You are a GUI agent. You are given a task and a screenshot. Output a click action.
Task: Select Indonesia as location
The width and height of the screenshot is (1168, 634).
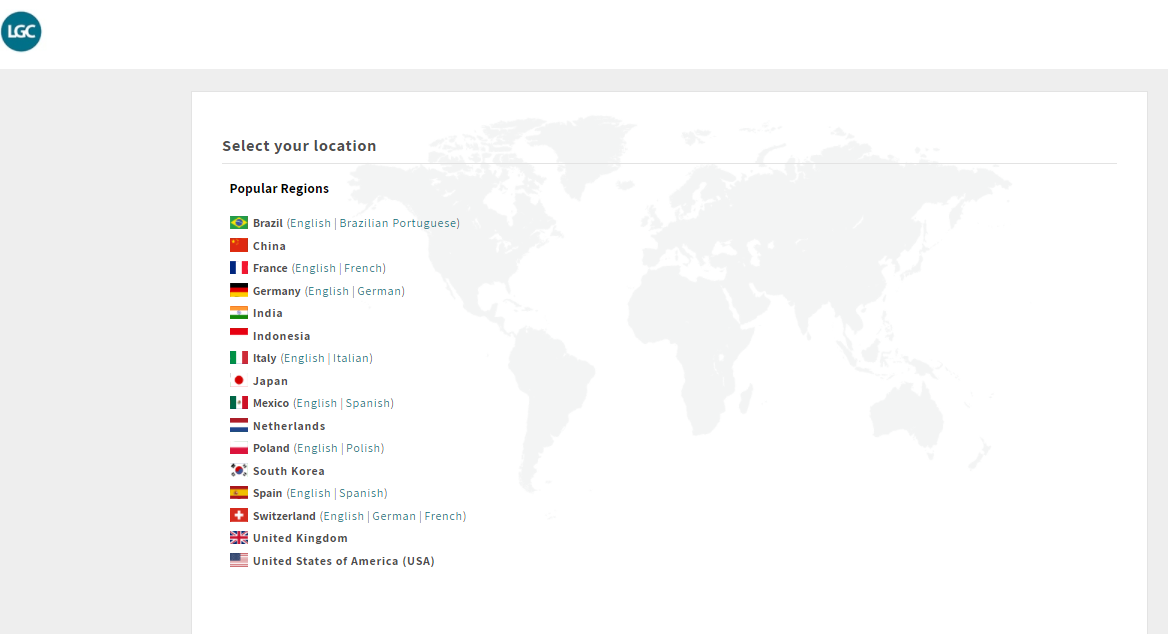point(282,336)
